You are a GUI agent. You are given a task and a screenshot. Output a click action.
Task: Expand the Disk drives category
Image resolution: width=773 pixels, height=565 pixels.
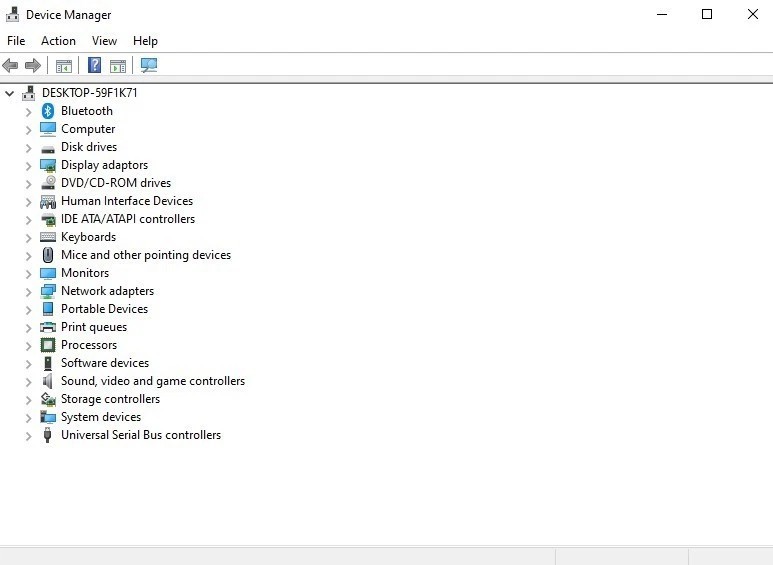click(x=28, y=148)
